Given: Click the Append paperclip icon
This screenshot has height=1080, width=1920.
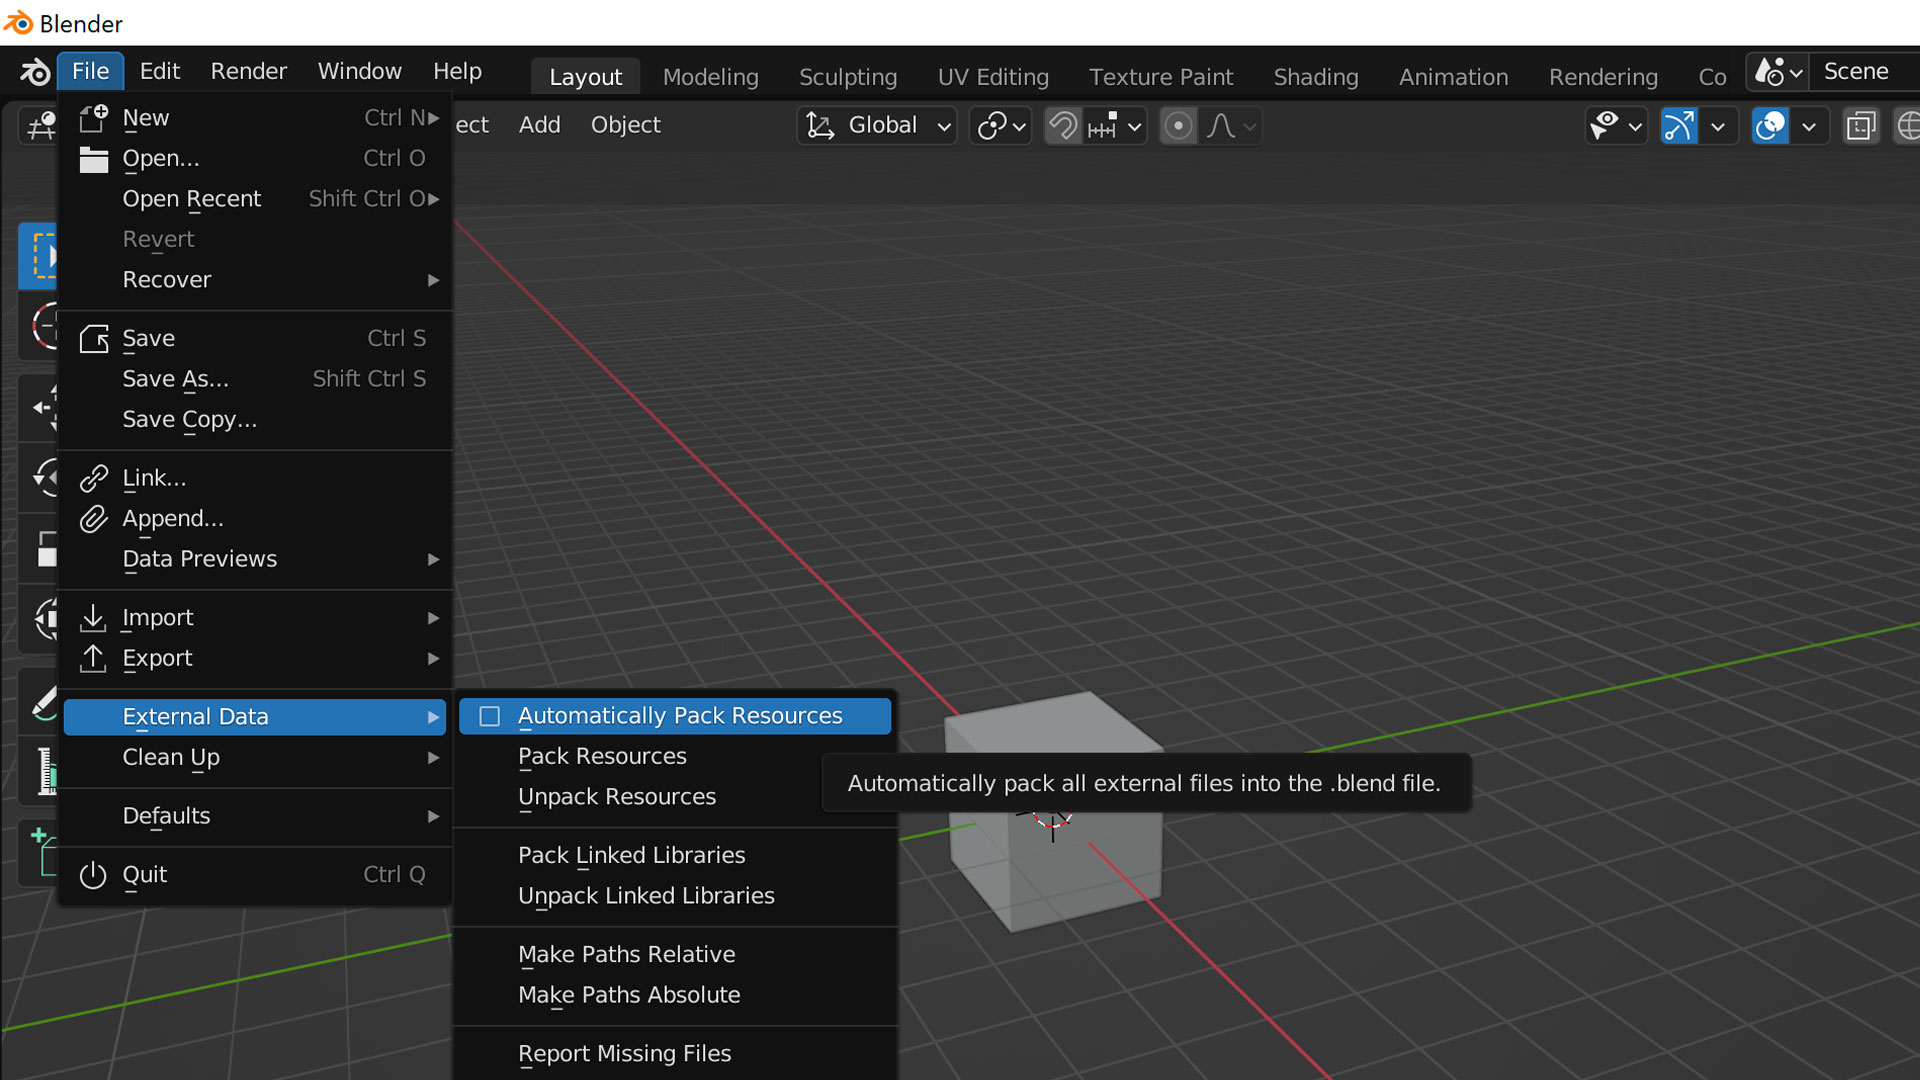Looking at the screenshot, I should pos(93,519).
